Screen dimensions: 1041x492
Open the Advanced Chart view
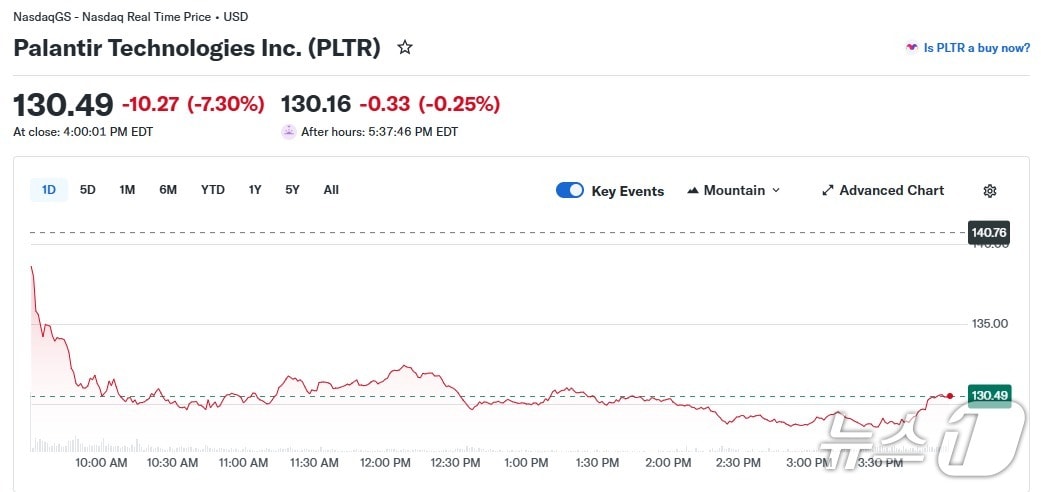coord(891,191)
